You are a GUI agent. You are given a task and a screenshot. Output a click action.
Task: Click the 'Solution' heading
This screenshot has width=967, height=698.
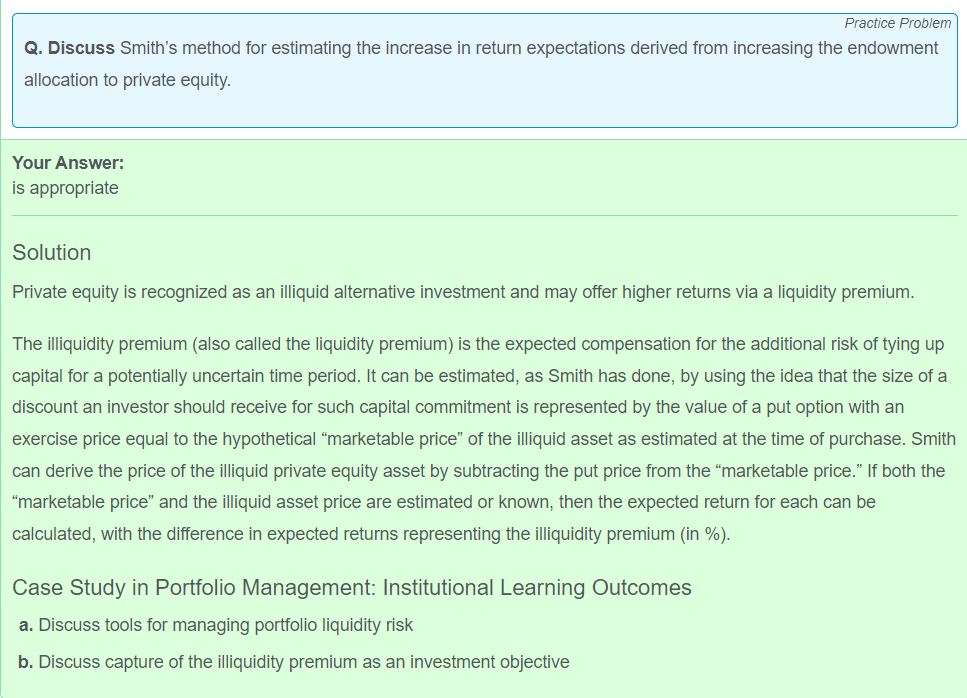52,253
